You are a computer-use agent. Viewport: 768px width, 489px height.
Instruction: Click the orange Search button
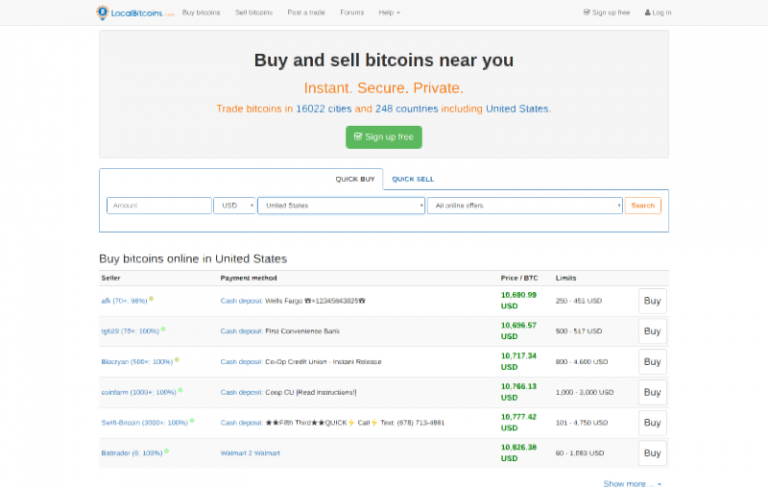tap(643, 206)
